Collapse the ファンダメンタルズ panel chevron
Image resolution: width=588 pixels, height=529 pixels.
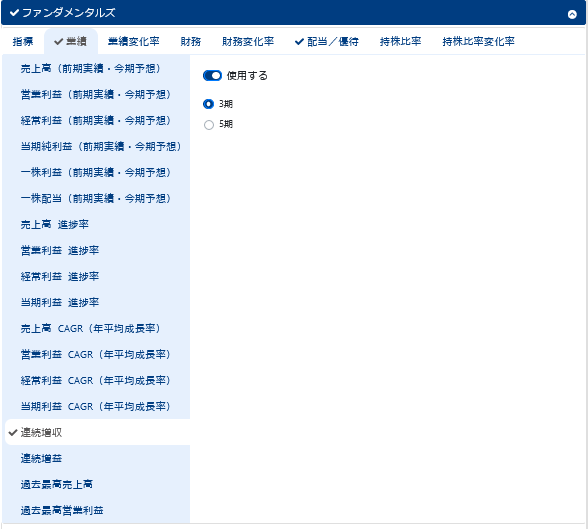[572, 14]
